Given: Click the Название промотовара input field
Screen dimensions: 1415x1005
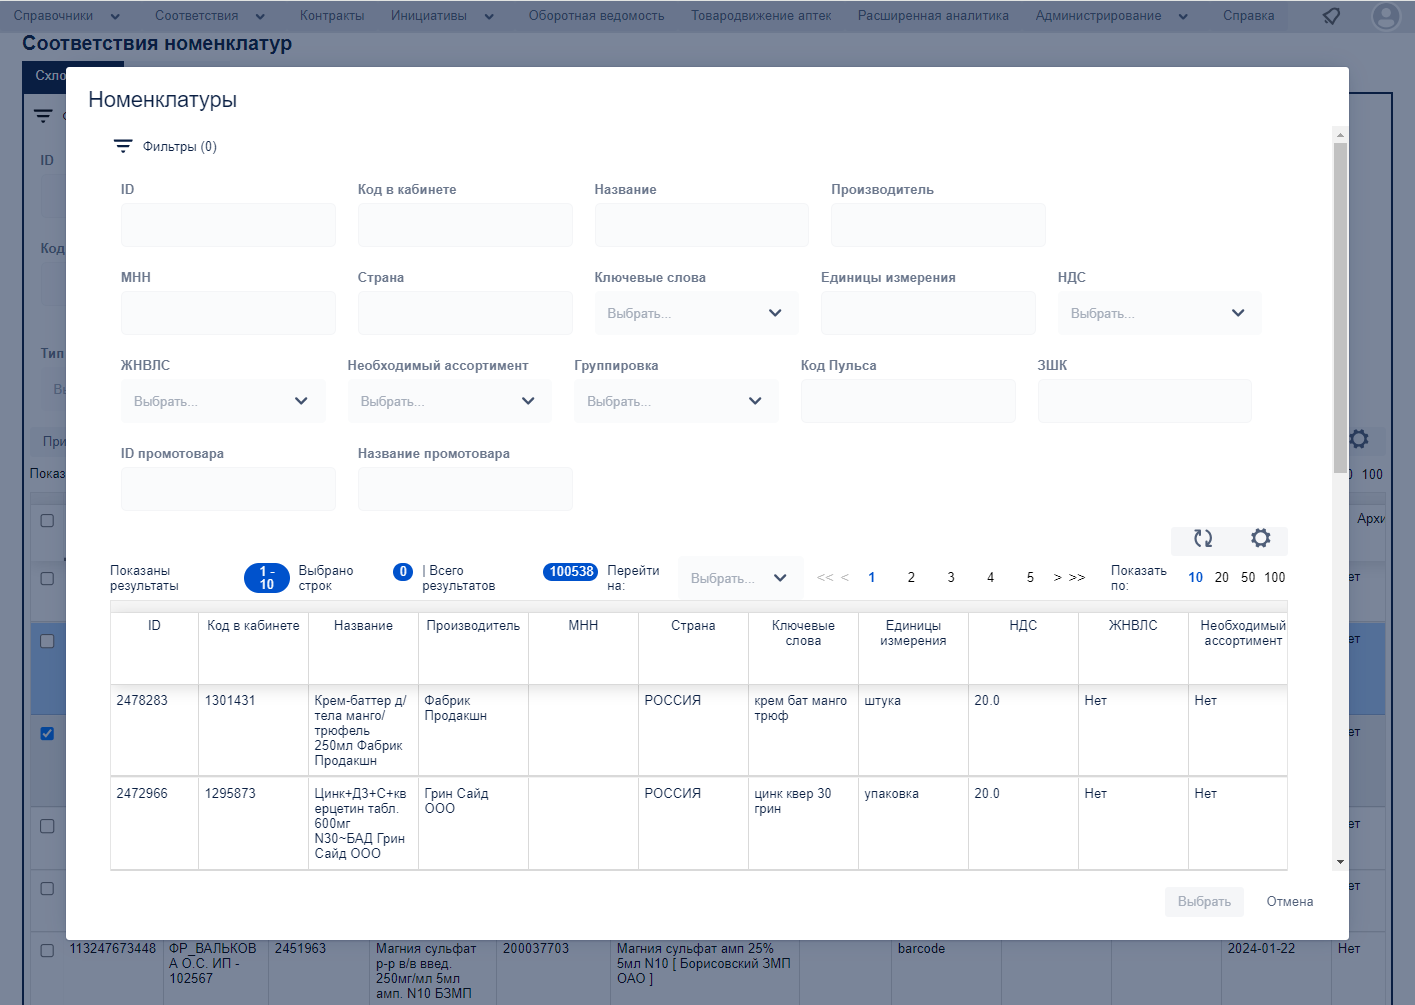Looking at the screenshot, I should coord(465,489).
